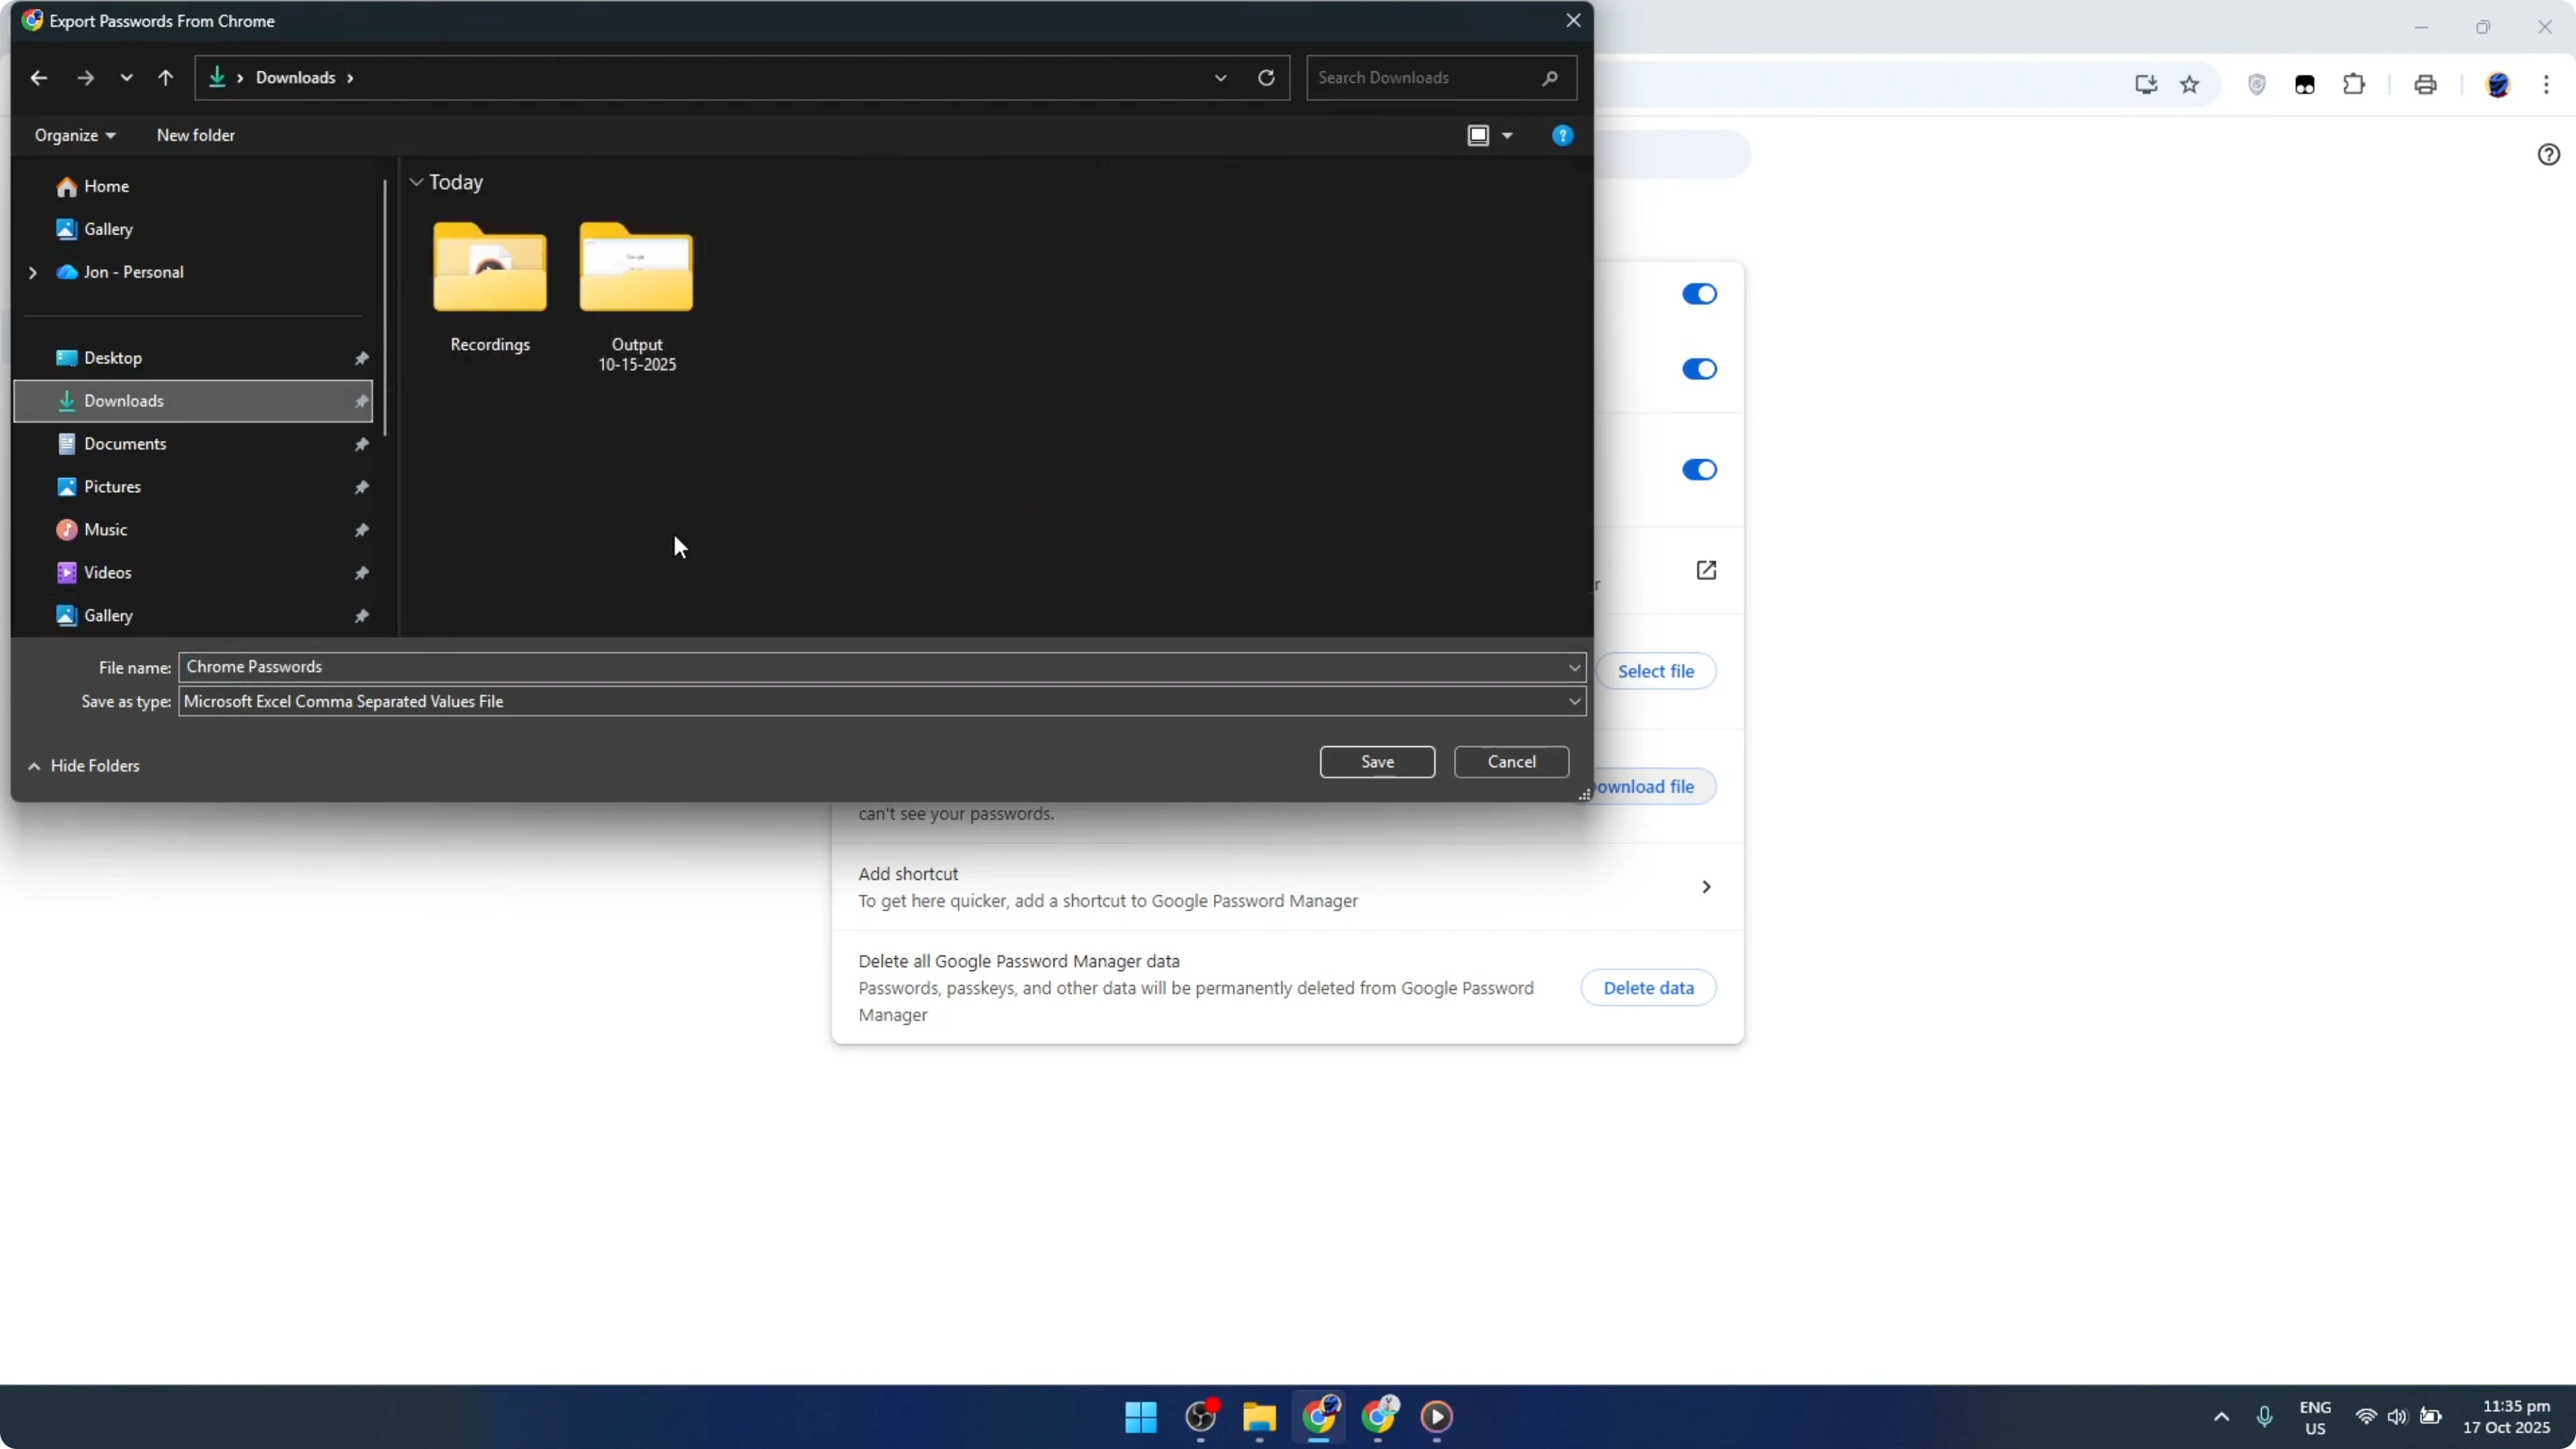The height and width of the screenshot is (1449, 2576).
Task: Toggle the second Chrome settings switch
Action: coord(1699,369)
